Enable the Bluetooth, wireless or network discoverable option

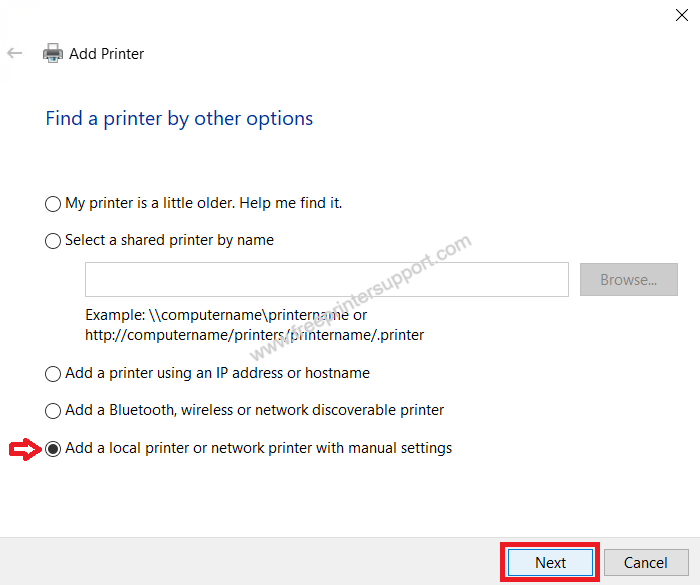click(x=53, y=411)
